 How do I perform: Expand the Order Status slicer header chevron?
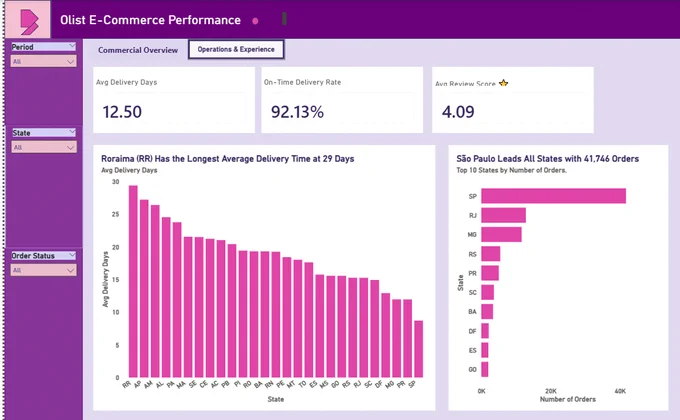pyautogui.click(x=72, y=255)
